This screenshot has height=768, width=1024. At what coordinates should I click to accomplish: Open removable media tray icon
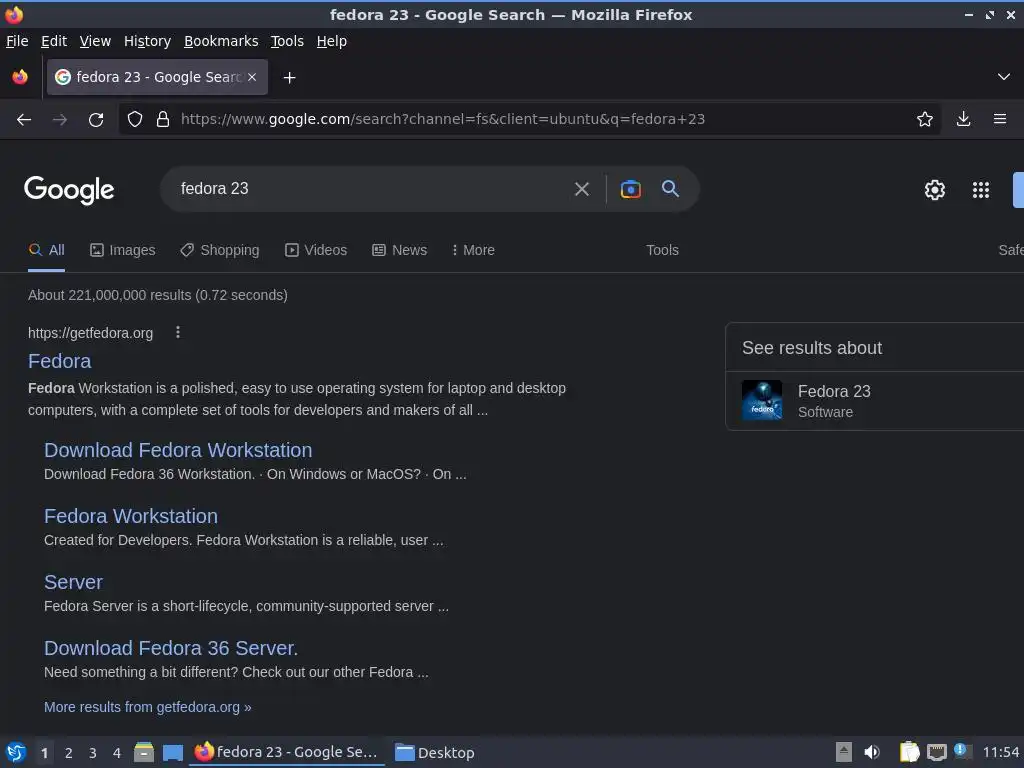click(844, 752)
